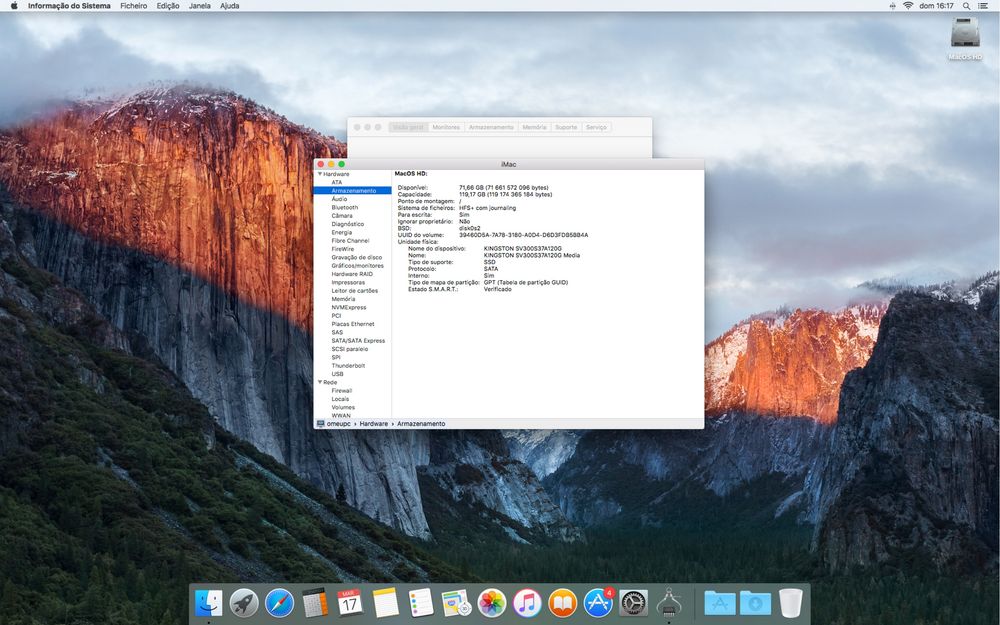Click the Wi-Fi status icon

tap(908, 6)
